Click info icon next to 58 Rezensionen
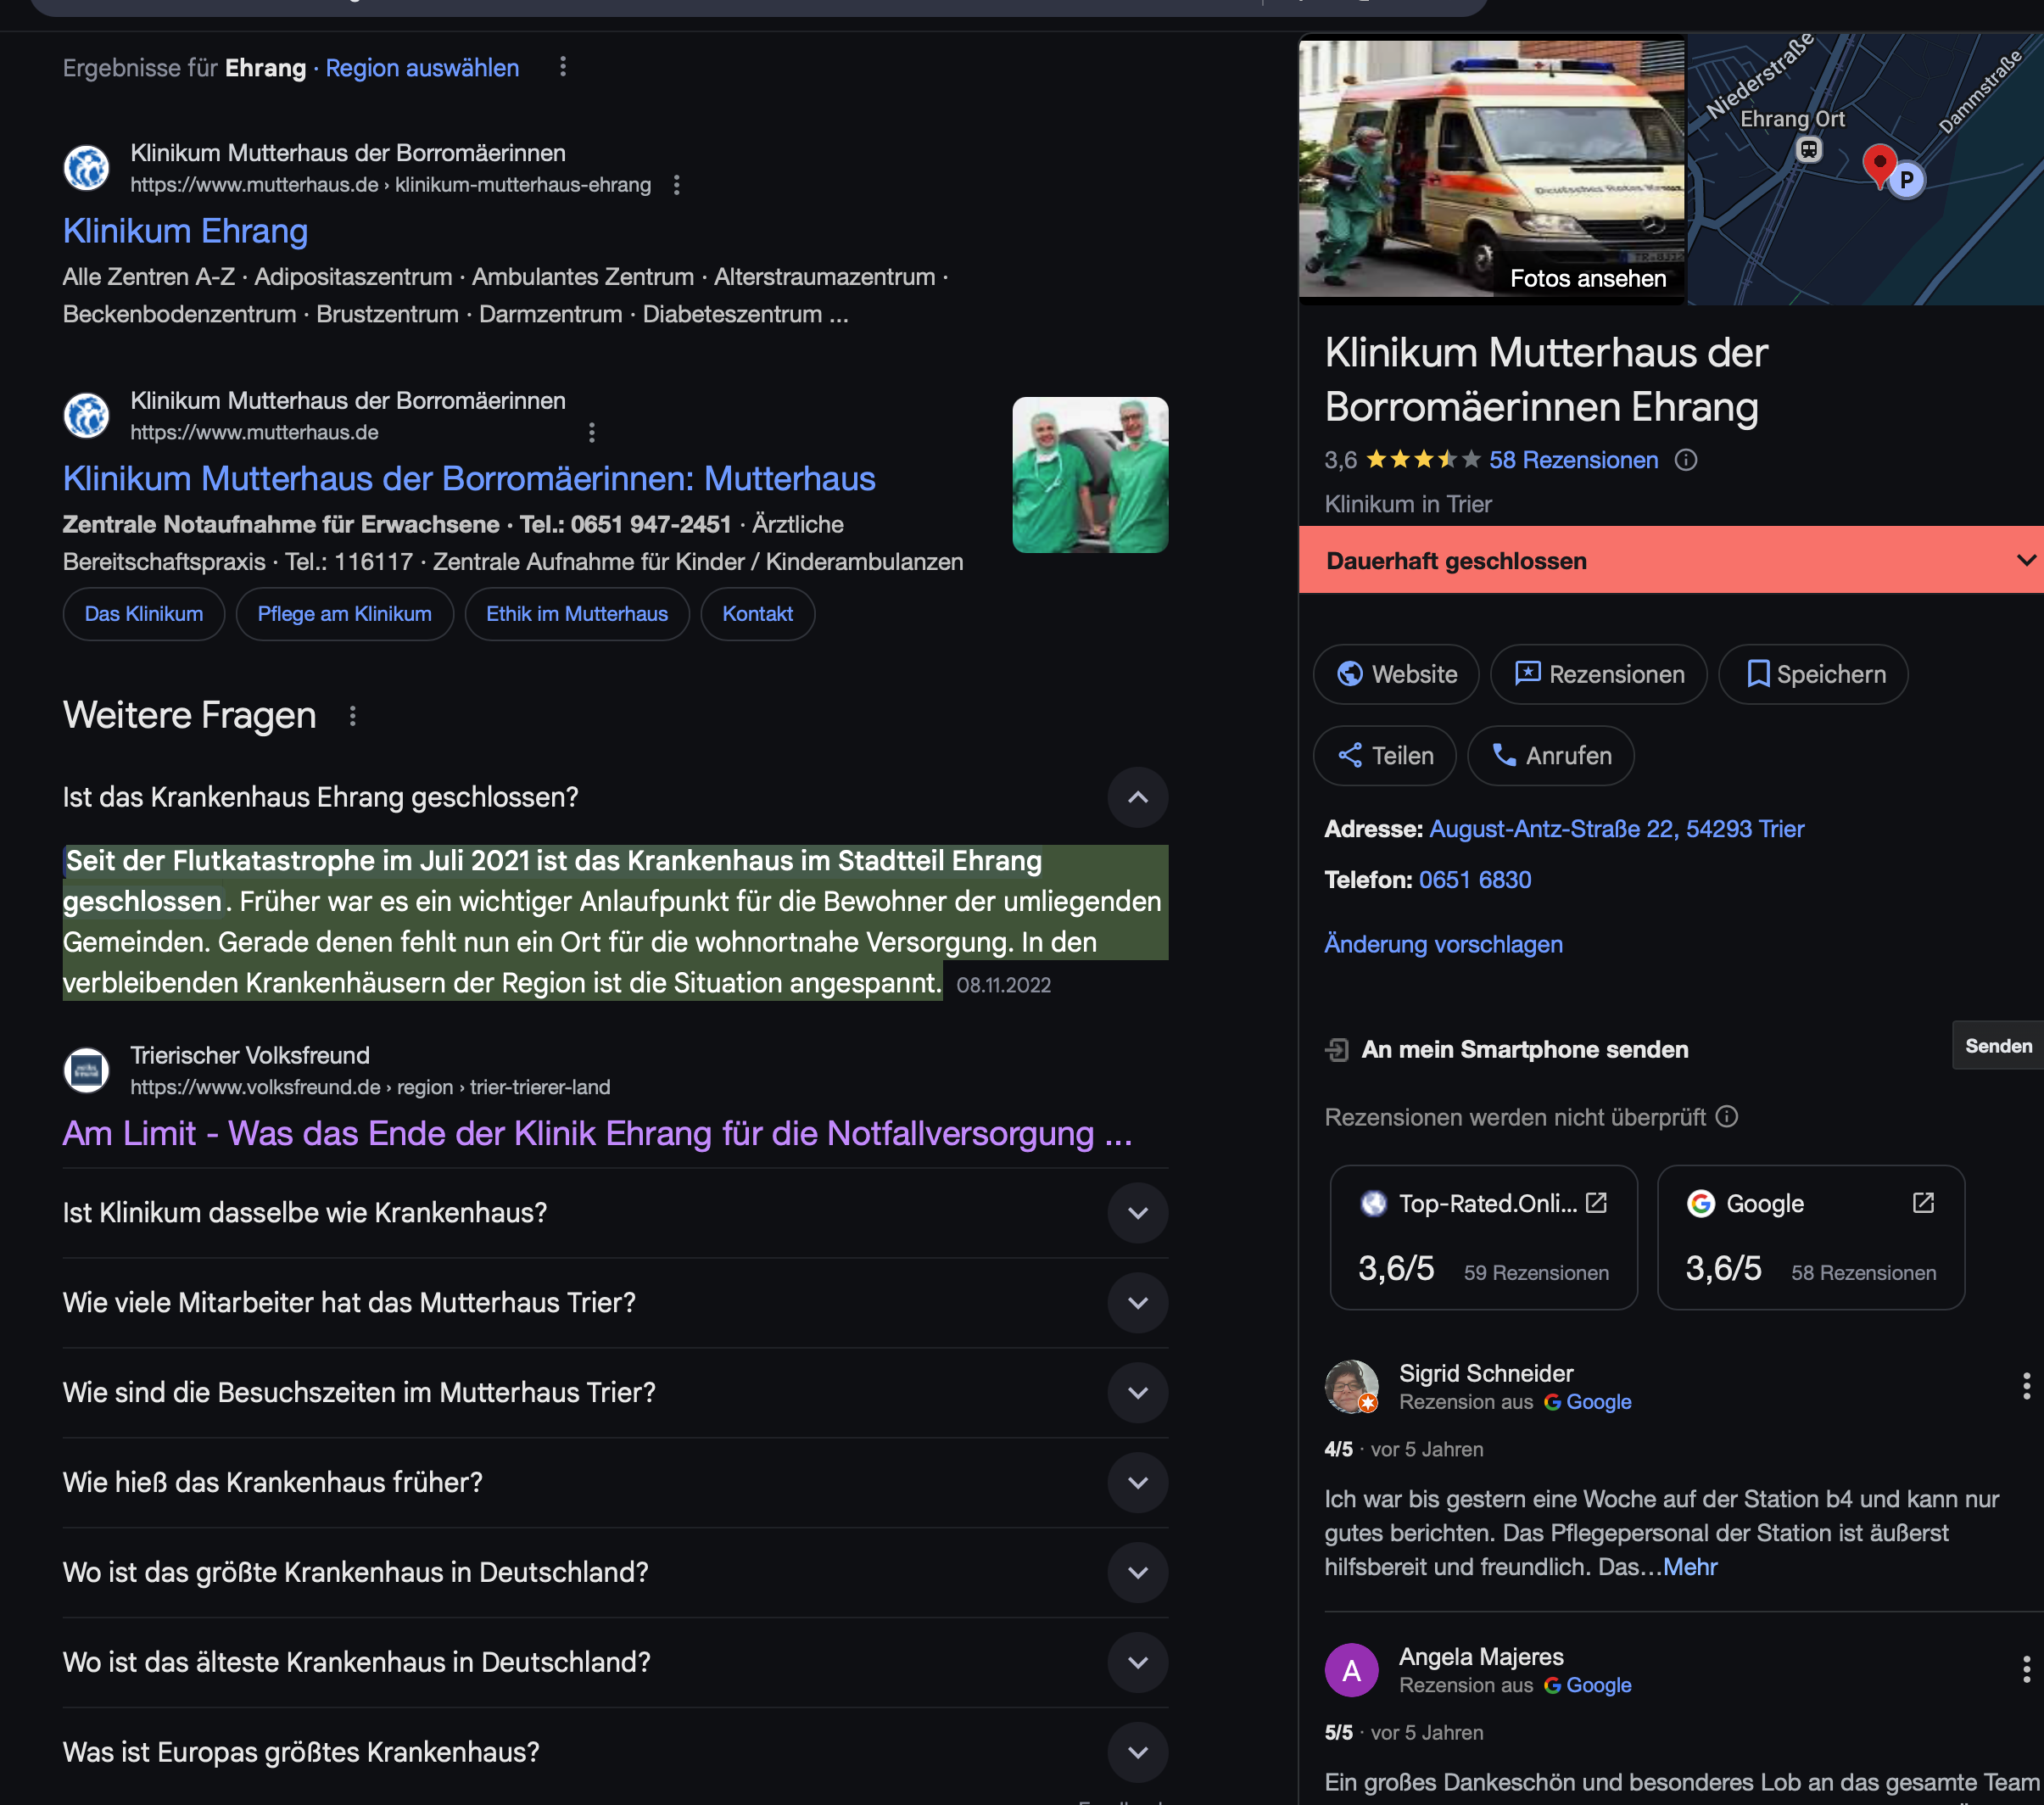Viewport: 2044px width, 1805px height. point(1686,460)
